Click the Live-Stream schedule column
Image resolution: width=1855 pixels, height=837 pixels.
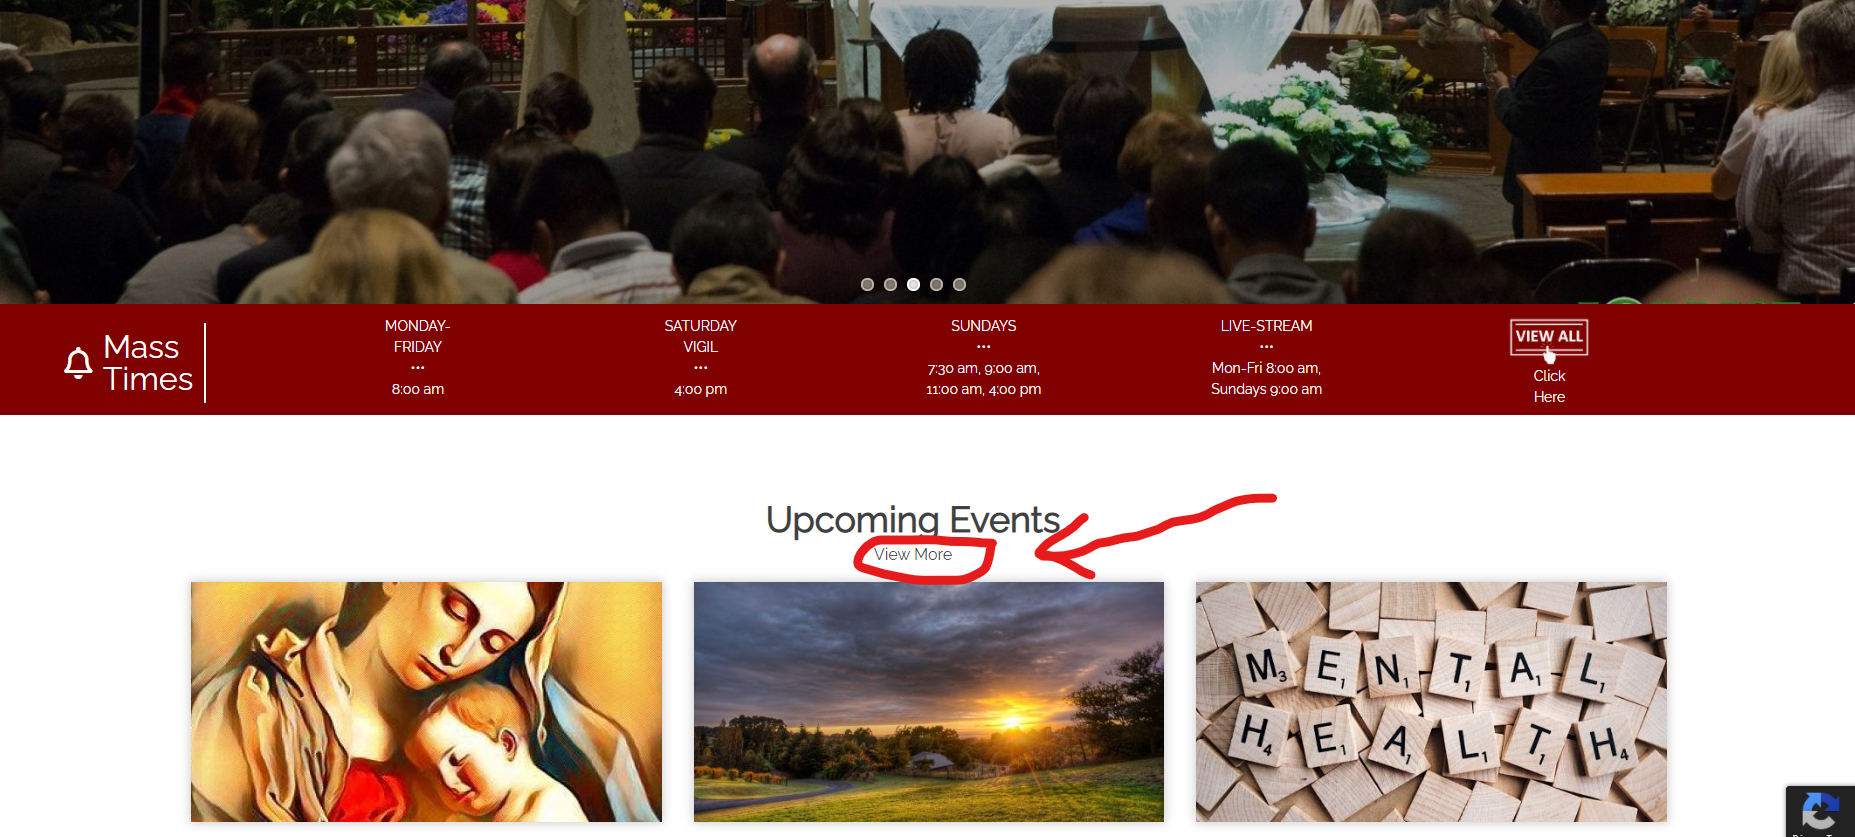coord(1266,357)
